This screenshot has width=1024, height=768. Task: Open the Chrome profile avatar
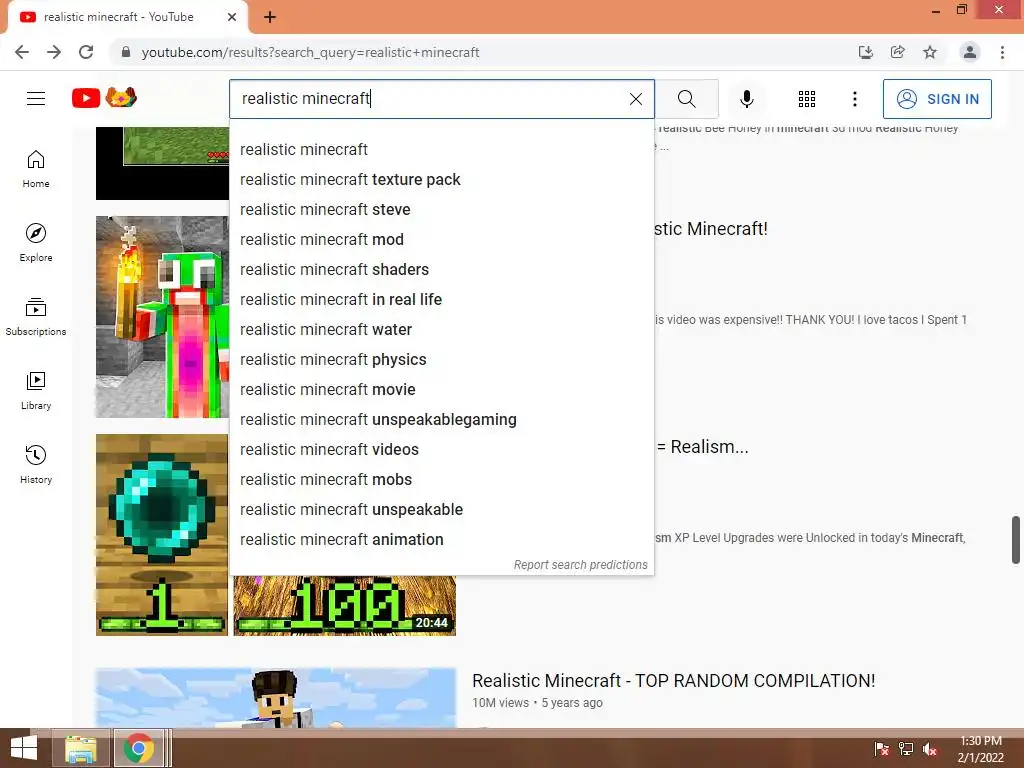click(970, 52)
